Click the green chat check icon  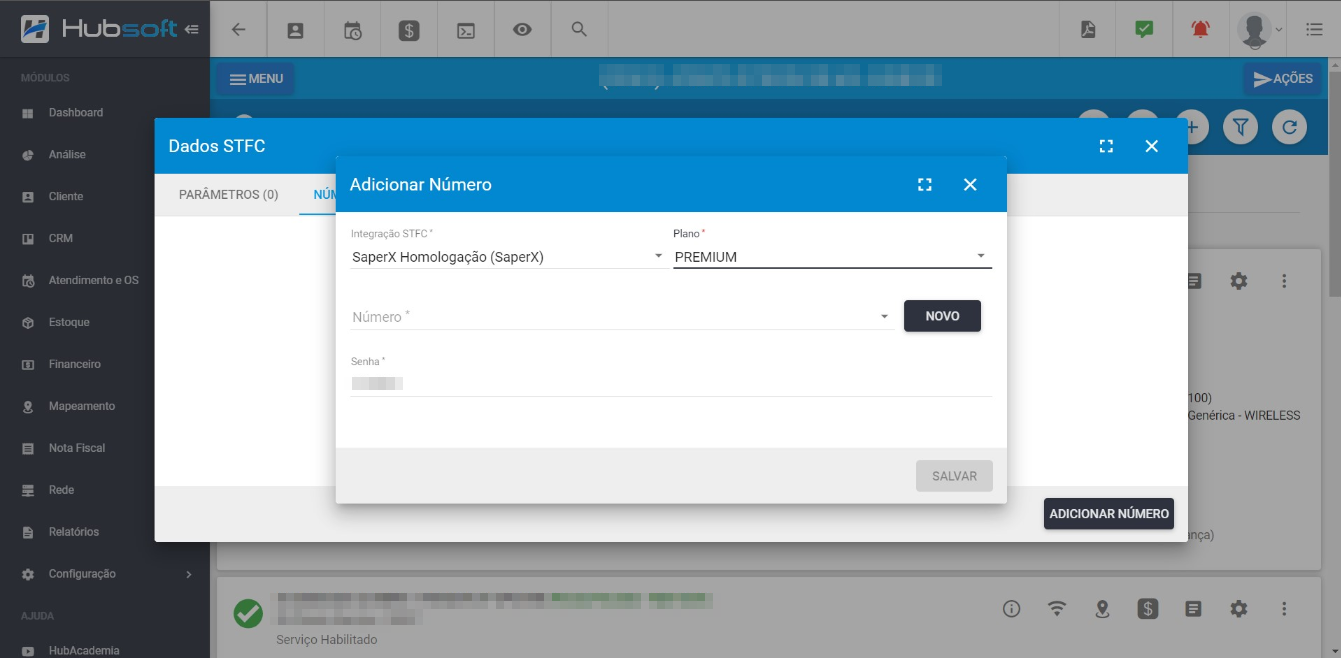(x=1144, y=30)
